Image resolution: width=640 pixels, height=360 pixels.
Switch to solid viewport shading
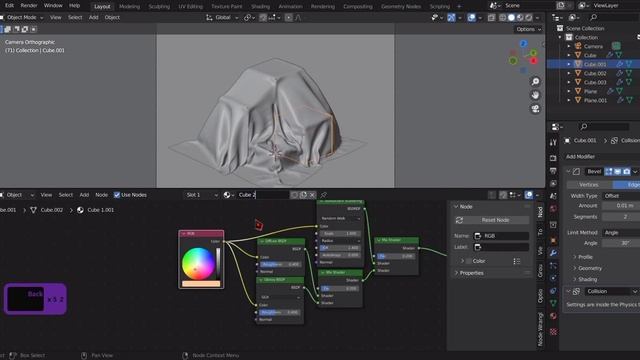point(511,18)
